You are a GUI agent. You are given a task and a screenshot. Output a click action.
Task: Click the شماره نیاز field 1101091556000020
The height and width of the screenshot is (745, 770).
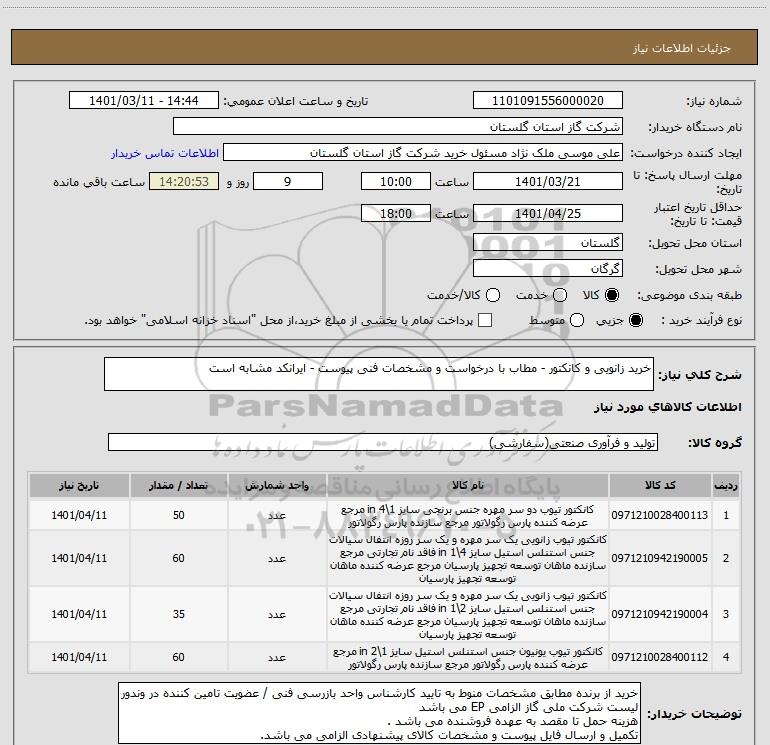click(x=548, y=101)
